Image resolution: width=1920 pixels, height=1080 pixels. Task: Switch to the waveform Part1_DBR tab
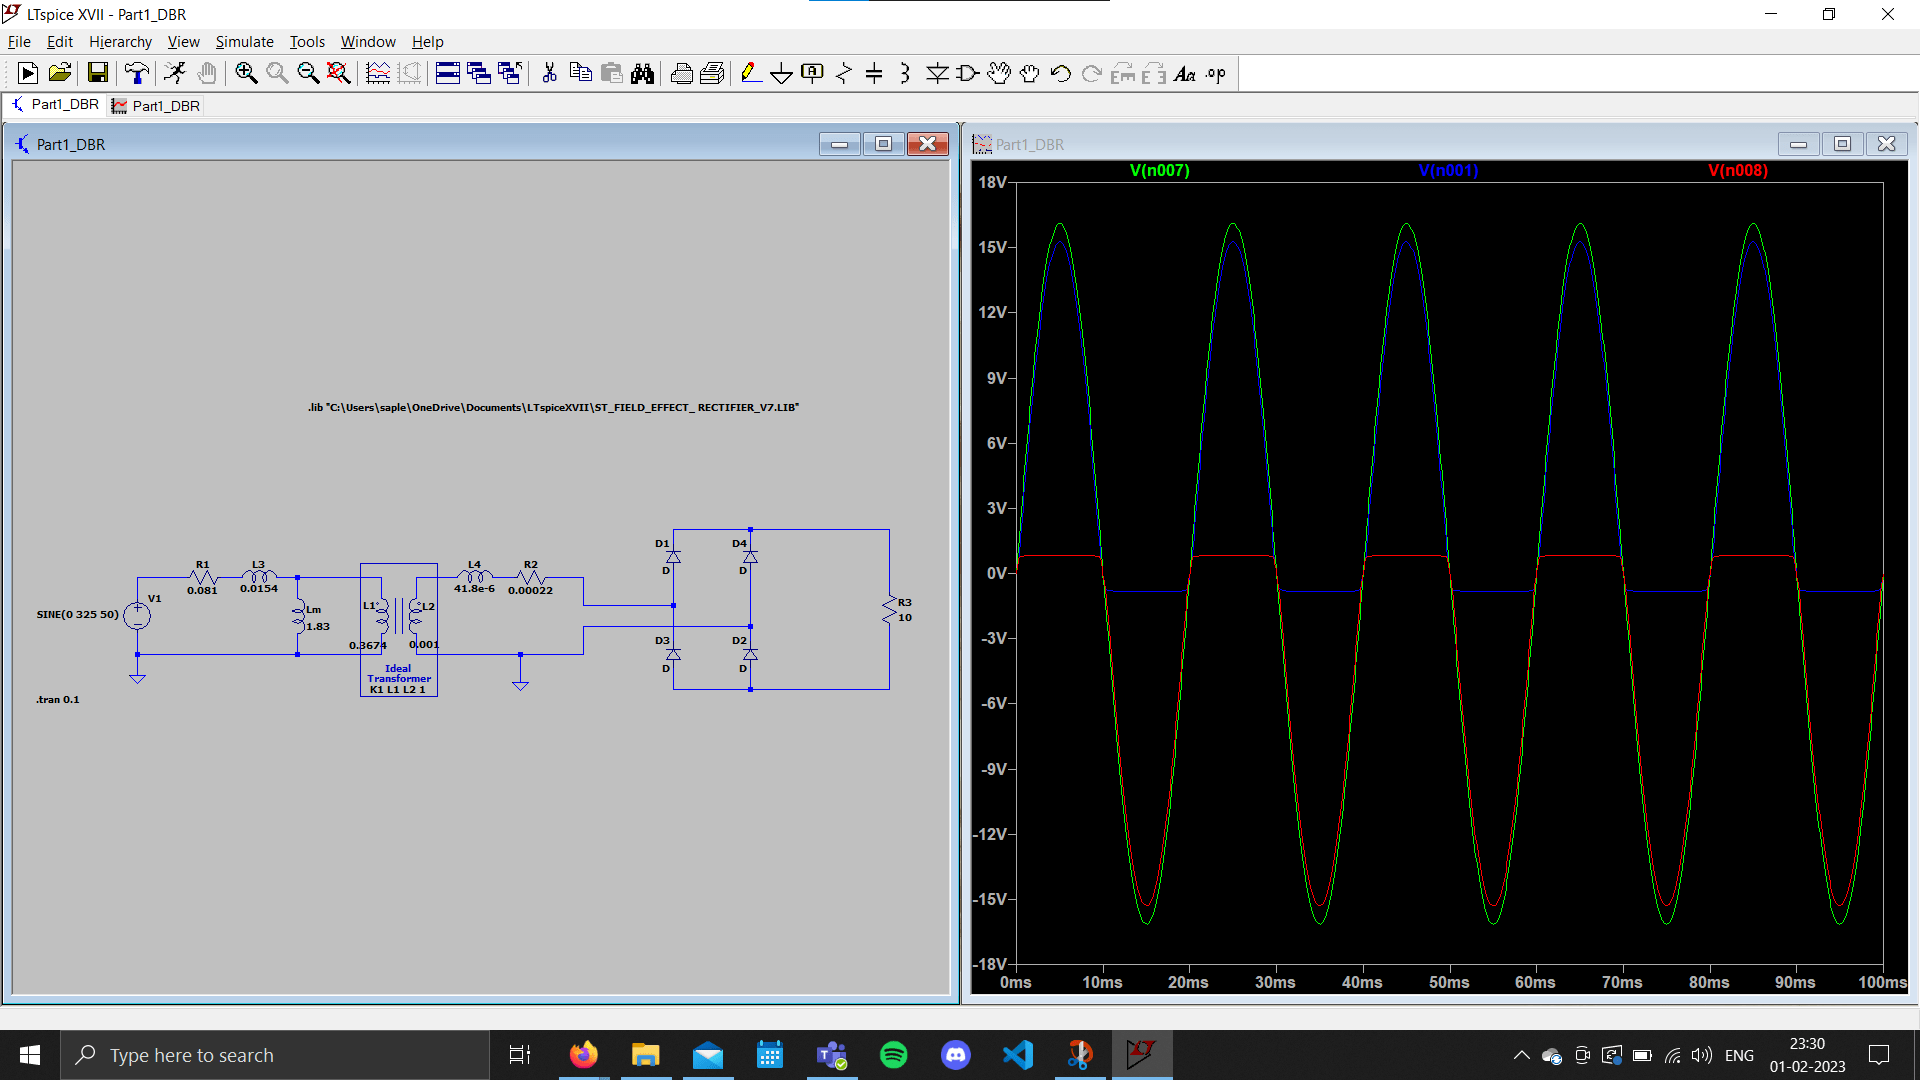click(x=155, y=105)
